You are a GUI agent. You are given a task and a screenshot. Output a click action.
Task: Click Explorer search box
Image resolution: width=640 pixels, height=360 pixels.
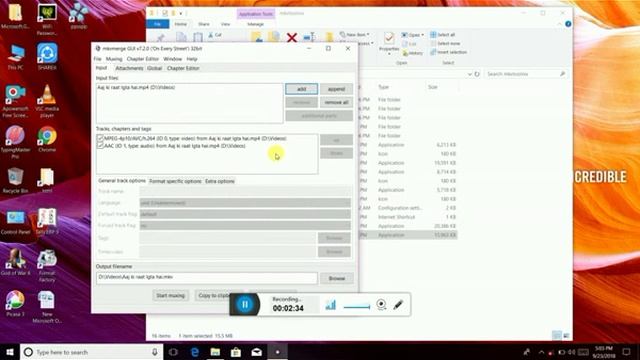point(526,74)
